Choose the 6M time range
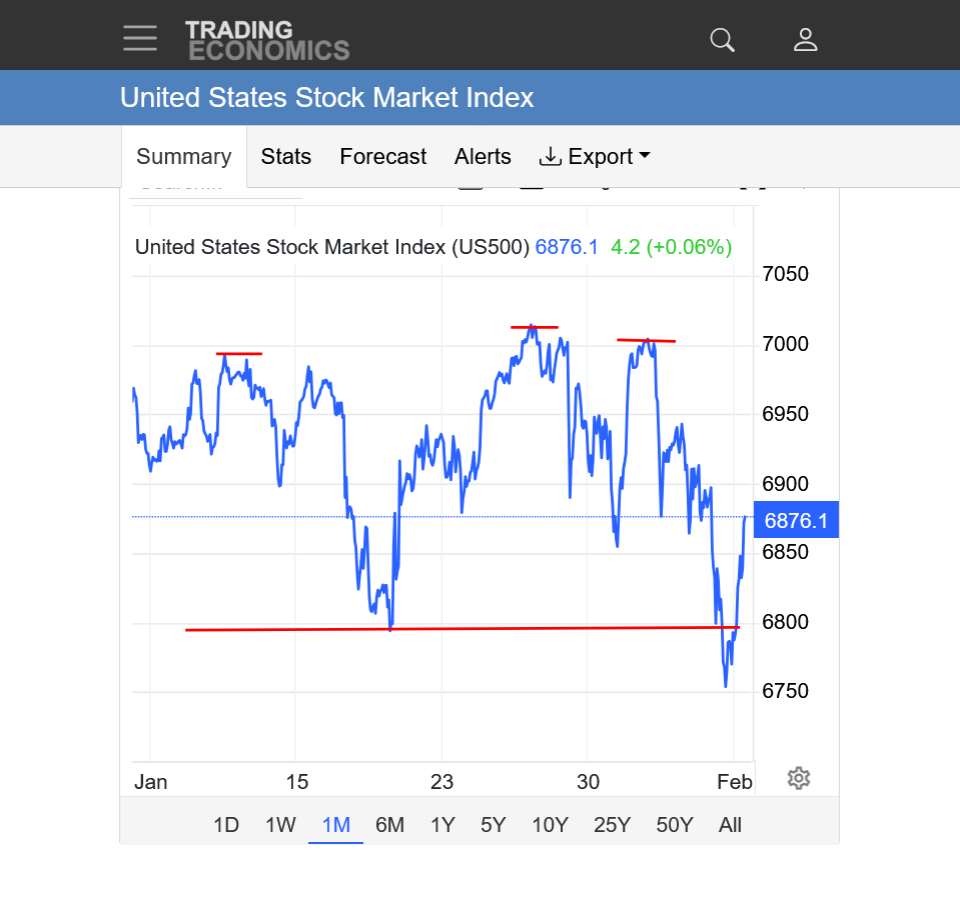The image size is (960, 901). click(x=389, y=825)
